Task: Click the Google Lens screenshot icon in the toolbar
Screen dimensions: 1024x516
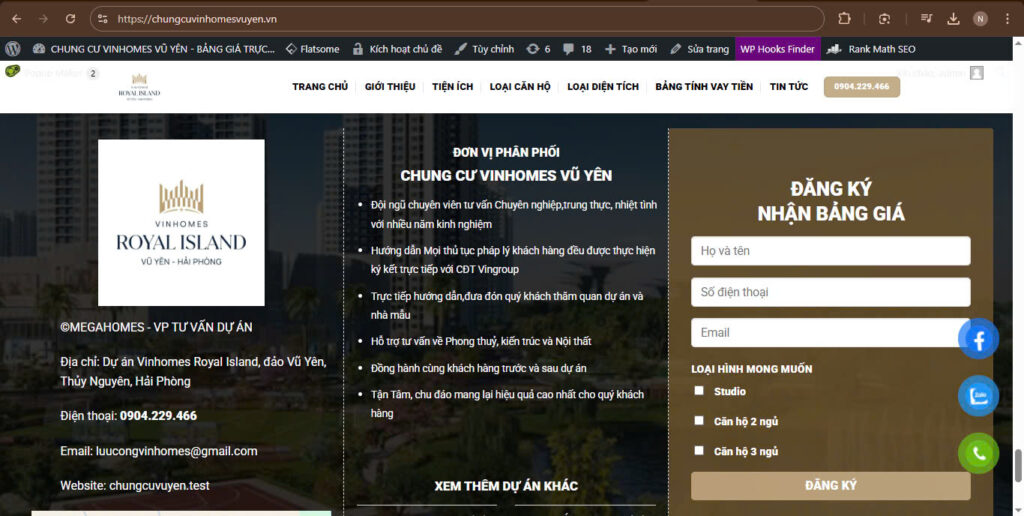Action: [x=884, y=19]
